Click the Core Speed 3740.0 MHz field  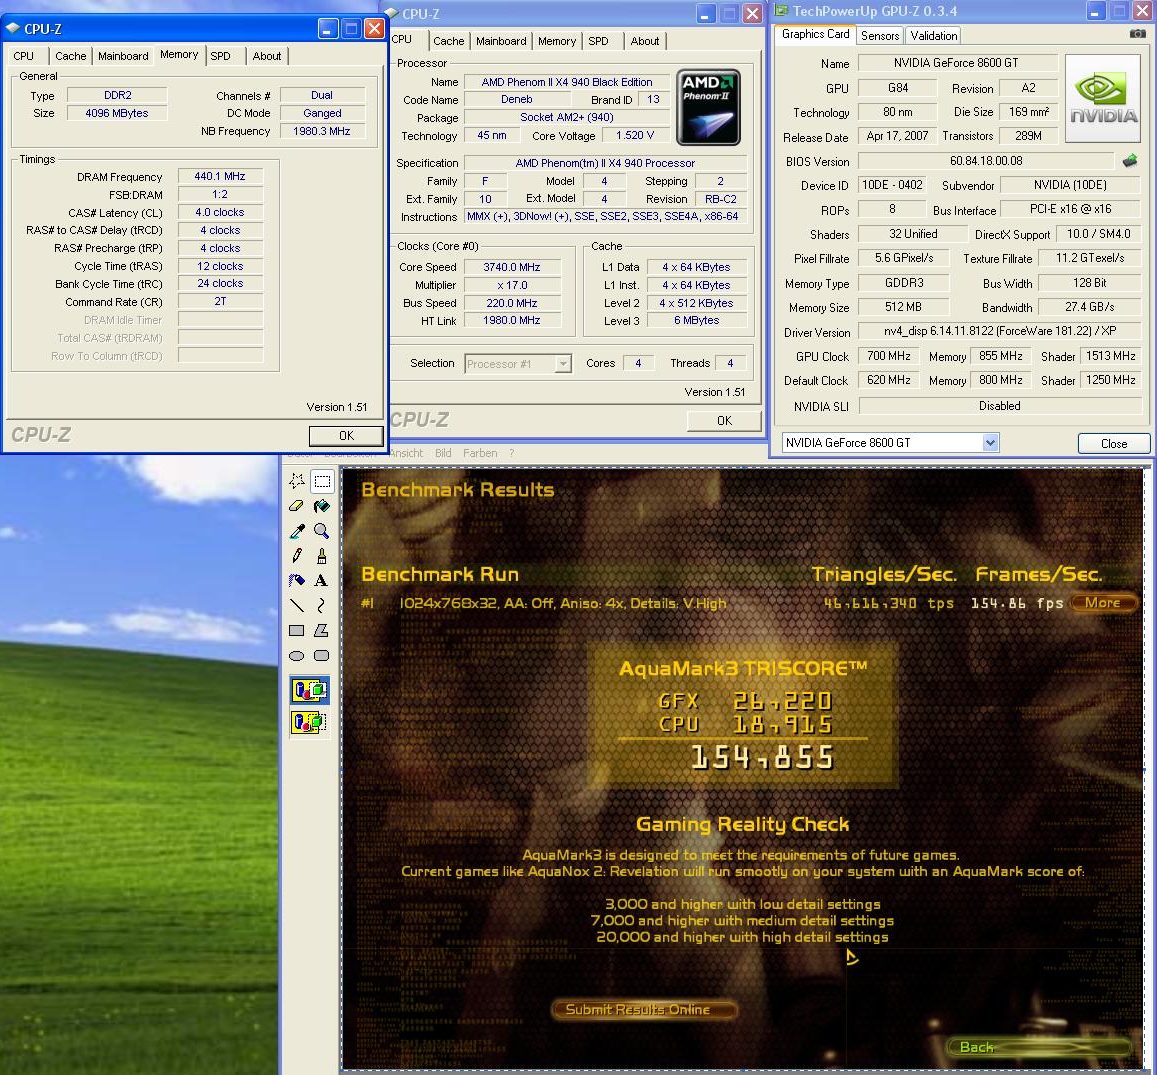[511, 267]
